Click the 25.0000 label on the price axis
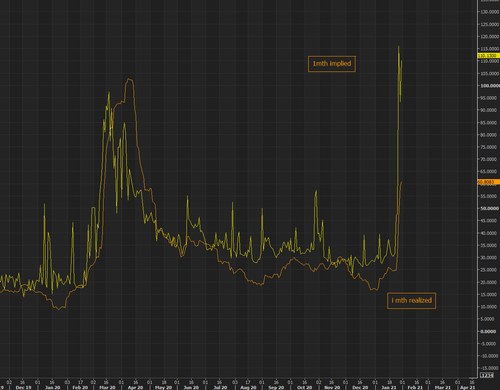The height and width of the screenshot is (390, 500). [489, 270]
